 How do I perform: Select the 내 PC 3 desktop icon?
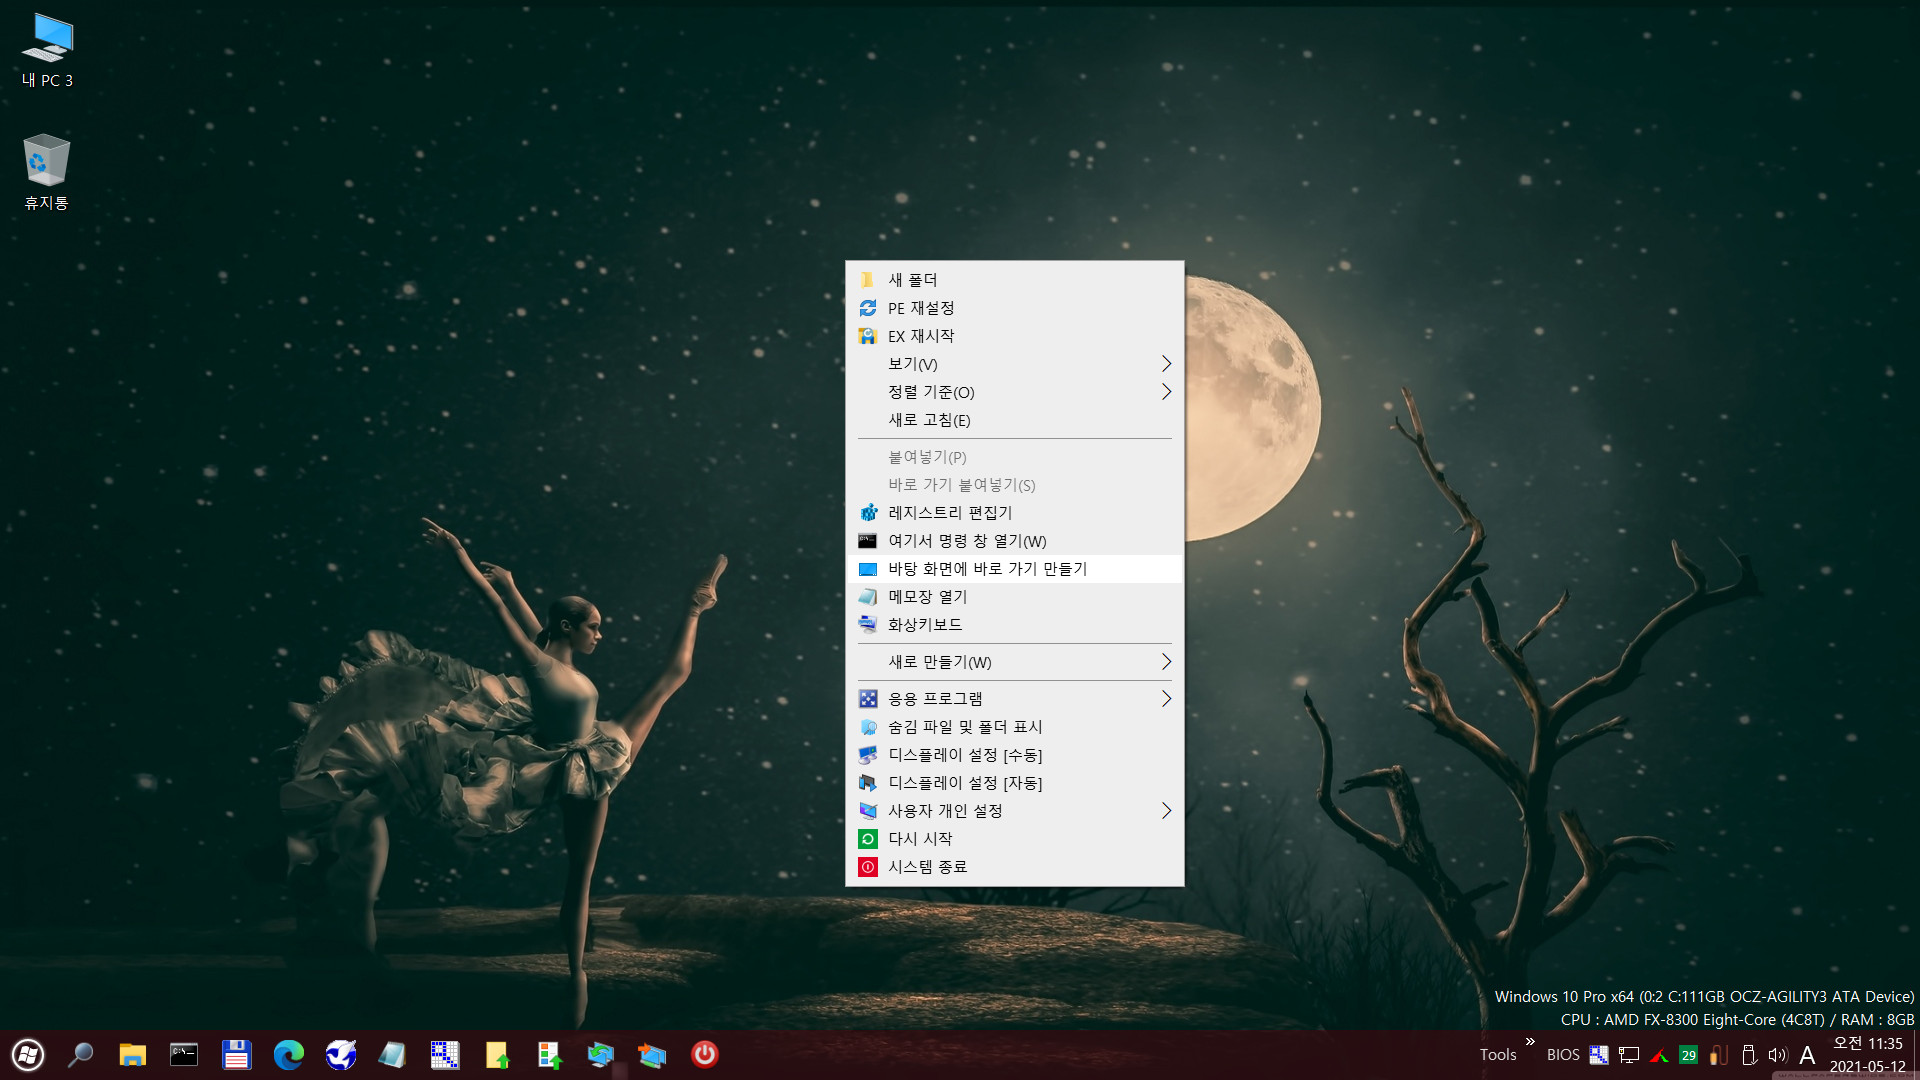47,50
